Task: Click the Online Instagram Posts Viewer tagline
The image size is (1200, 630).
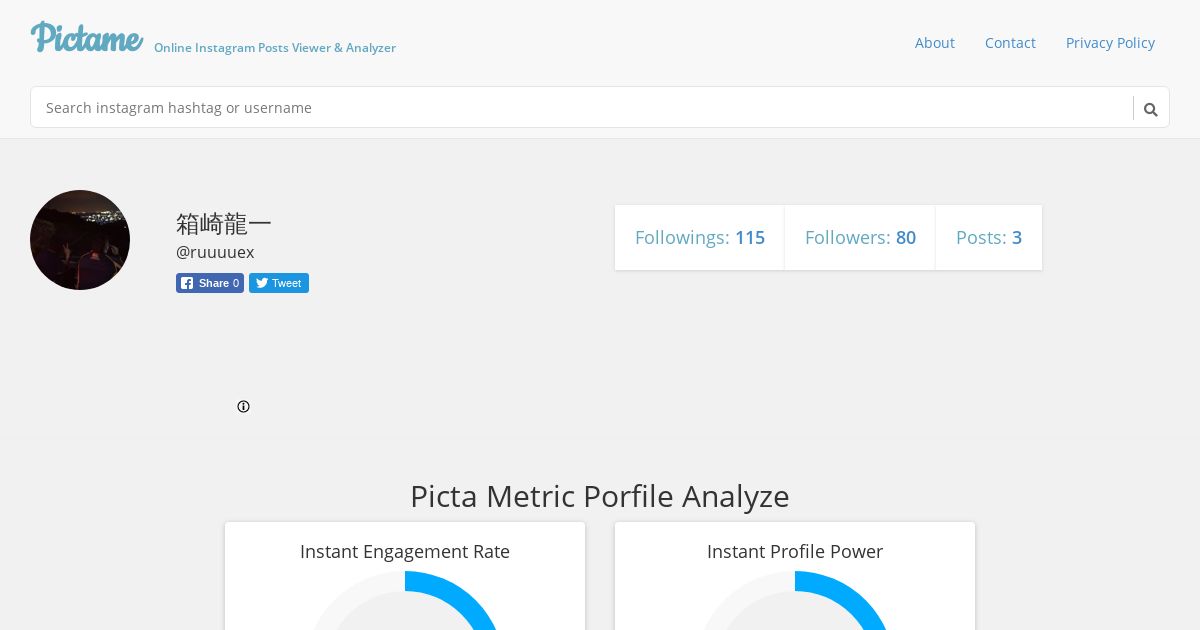Action: (x=275, y=48)
